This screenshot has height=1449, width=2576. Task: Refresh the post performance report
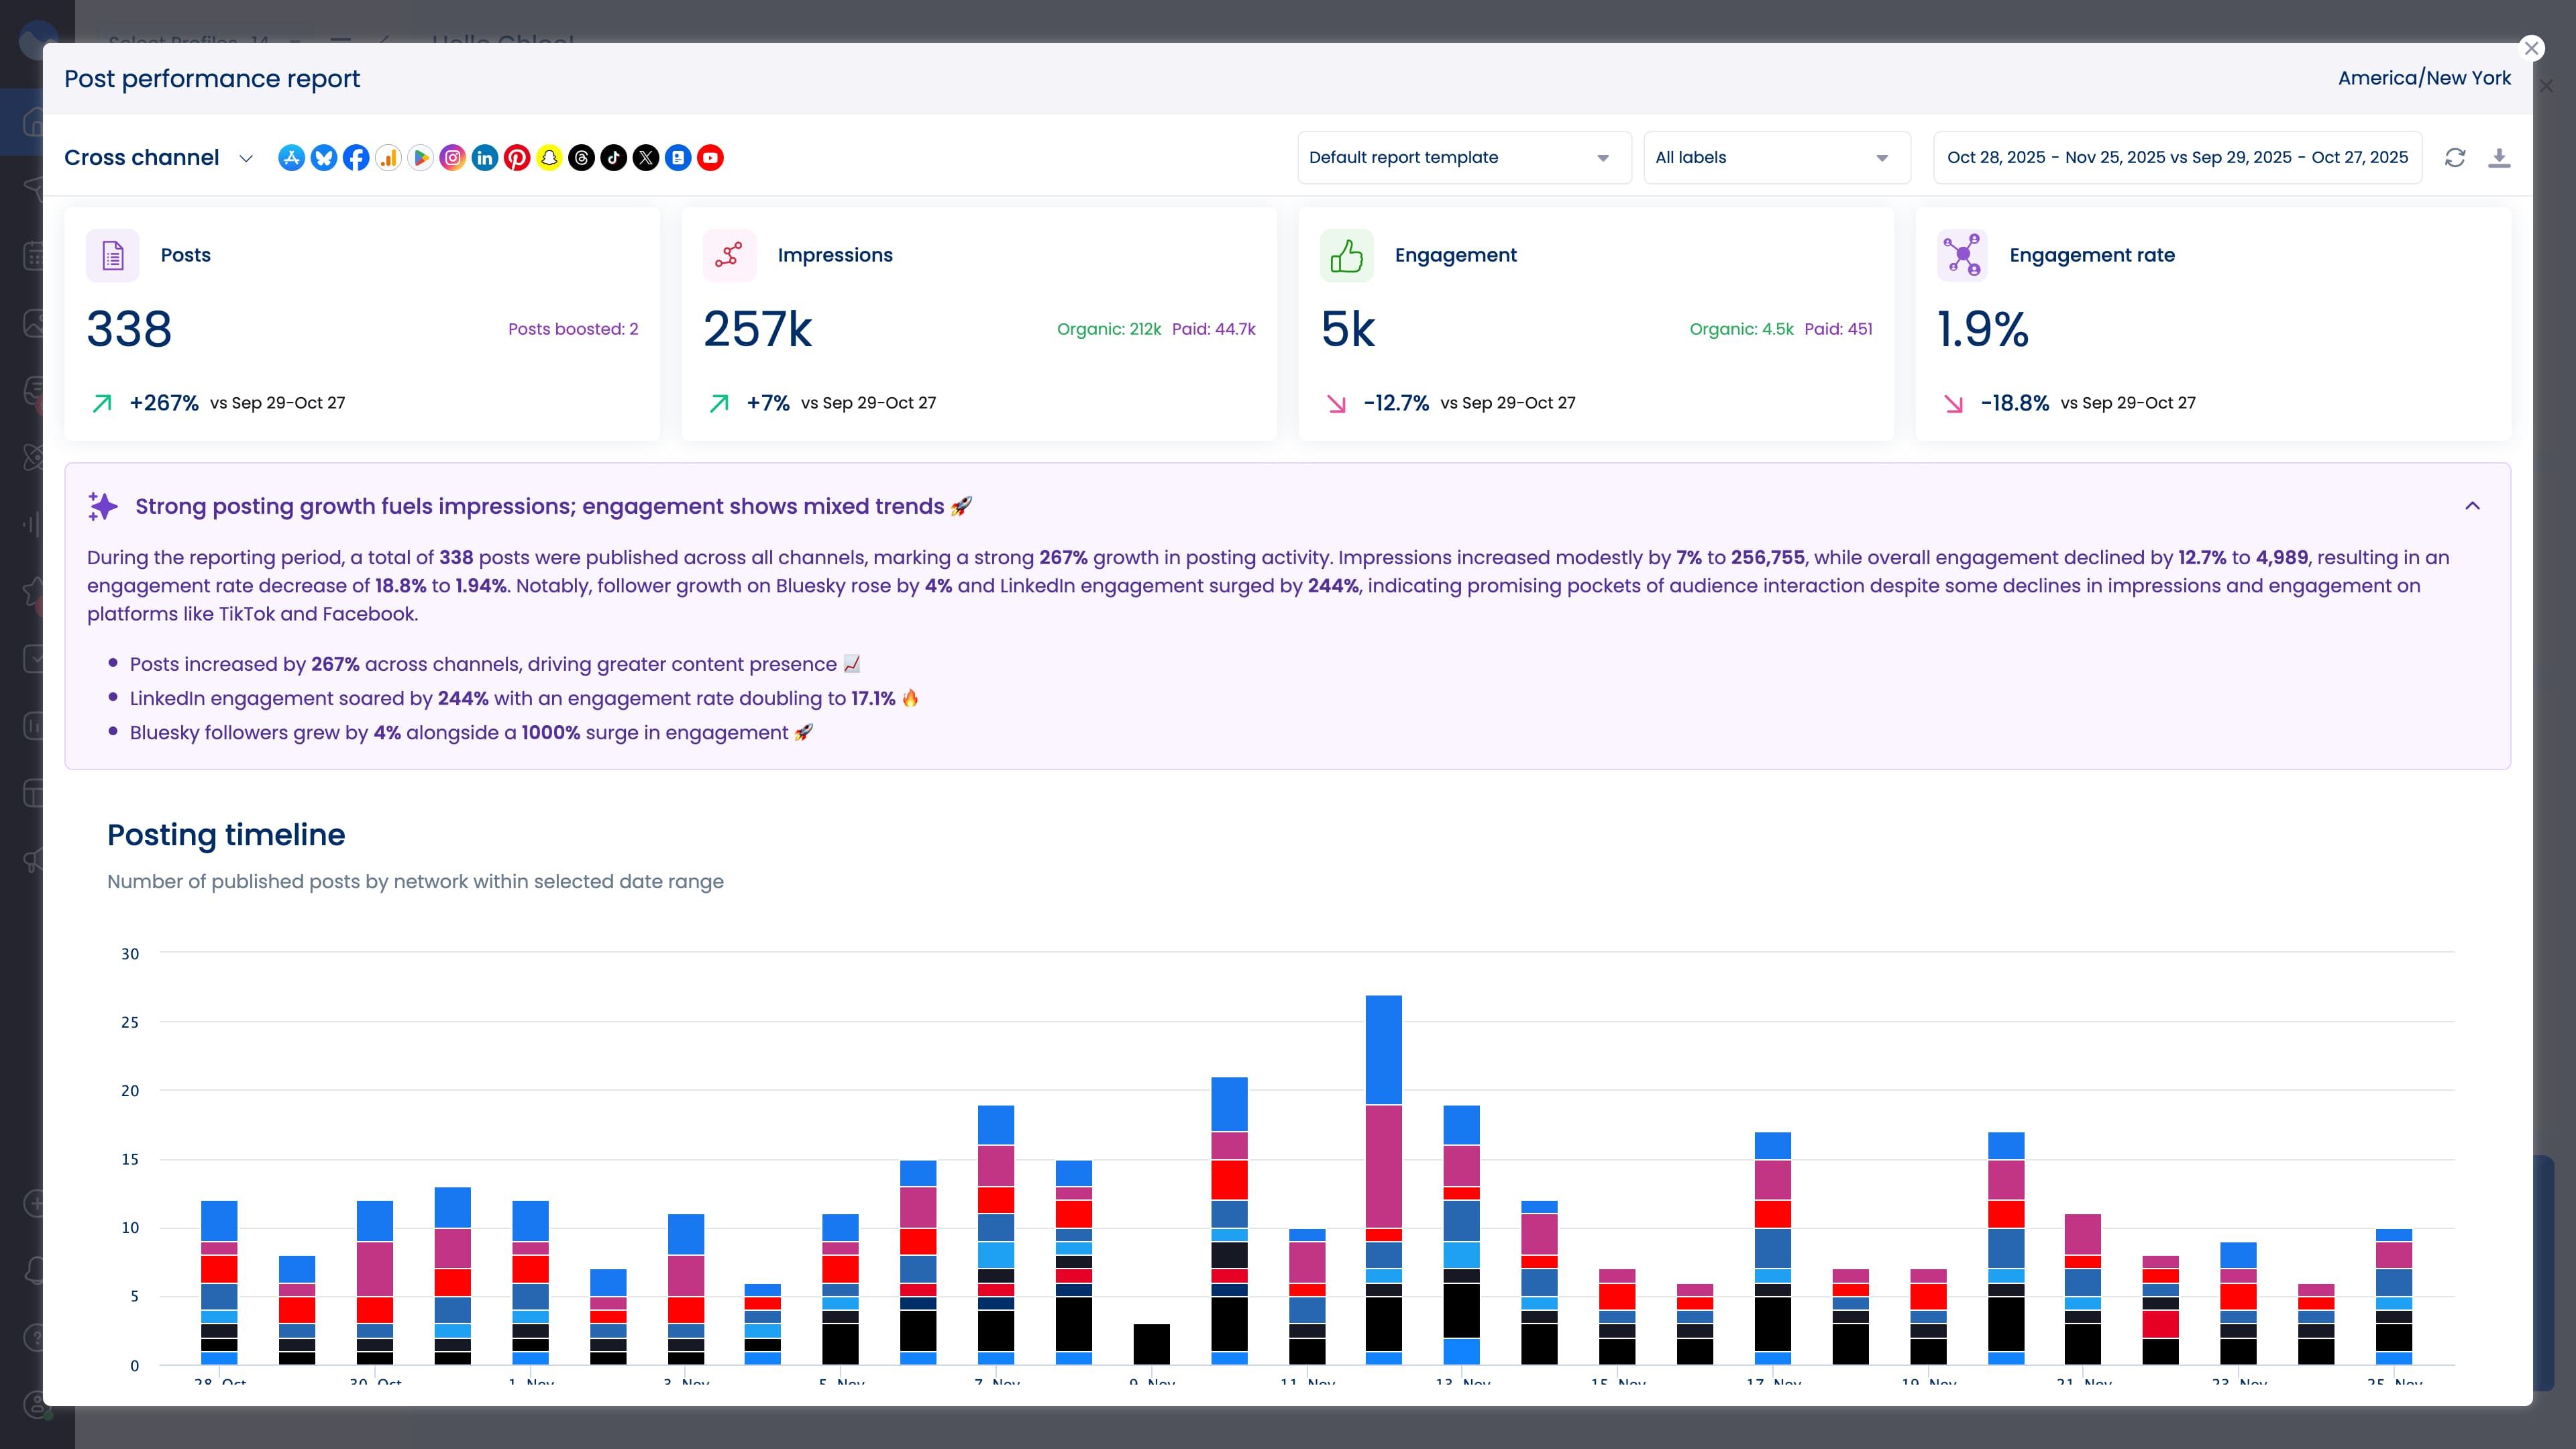(2456, 157)
